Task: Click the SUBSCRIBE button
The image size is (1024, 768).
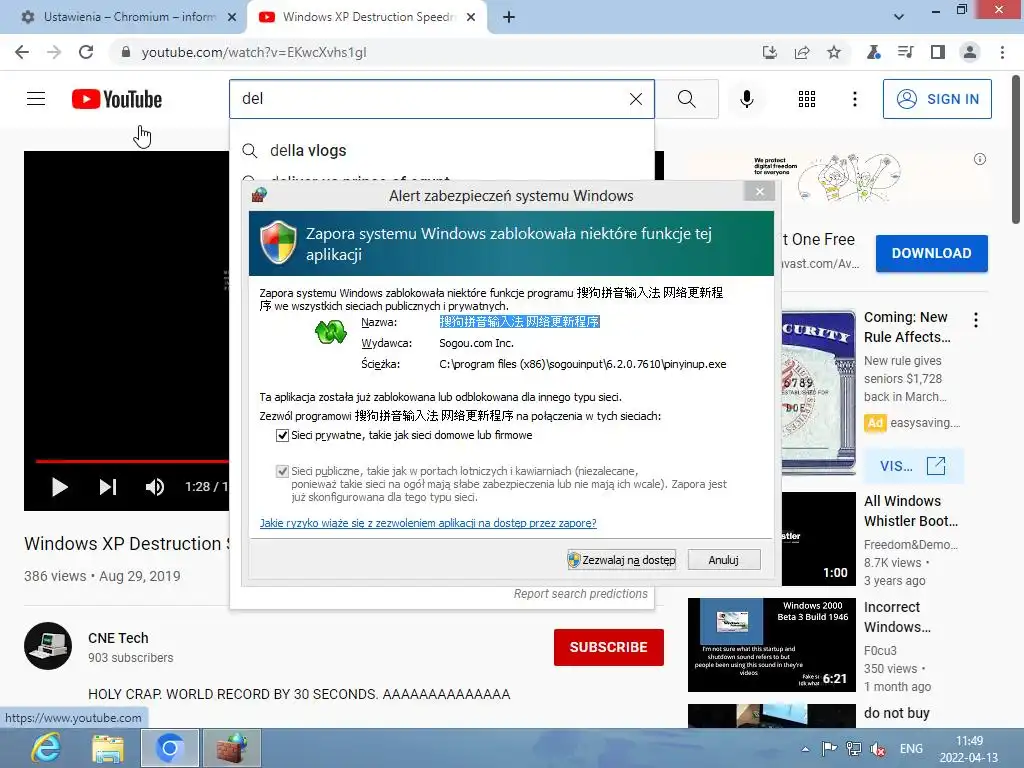Action: click(x=609, y=647)
